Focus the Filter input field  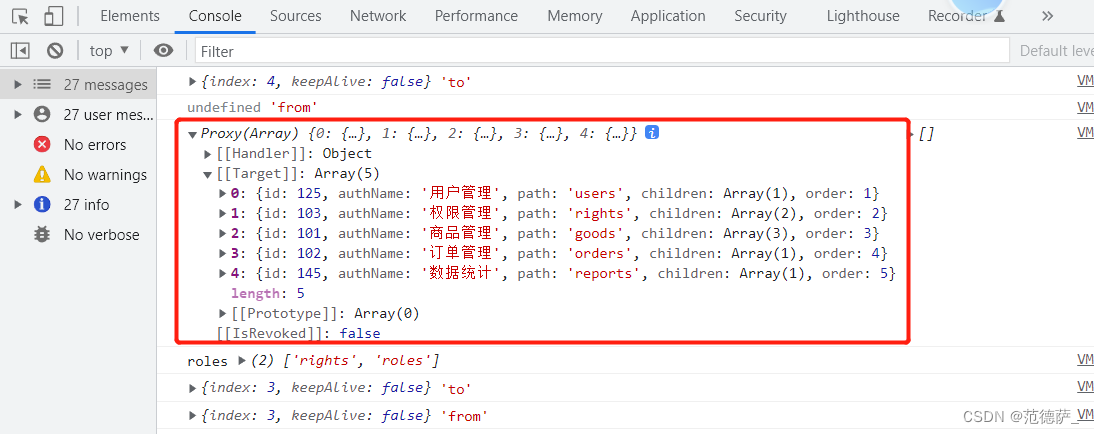(x=602, y=50)
